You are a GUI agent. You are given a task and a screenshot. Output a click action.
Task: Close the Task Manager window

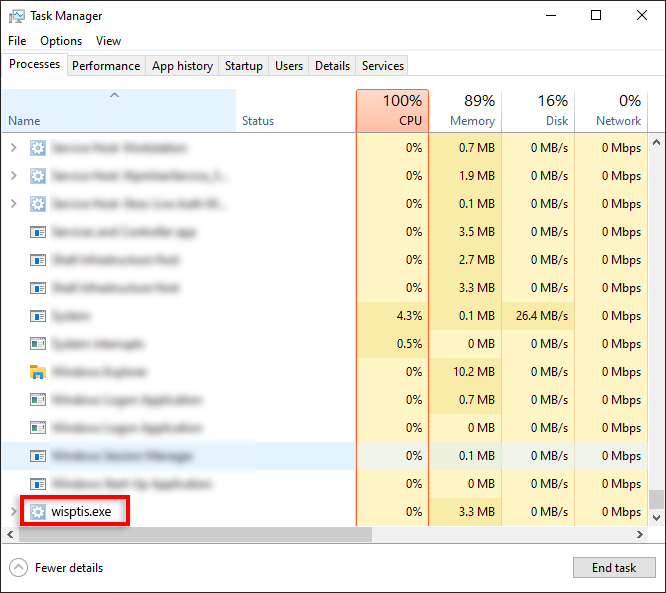pyautogui.click(x=642, y=16)
